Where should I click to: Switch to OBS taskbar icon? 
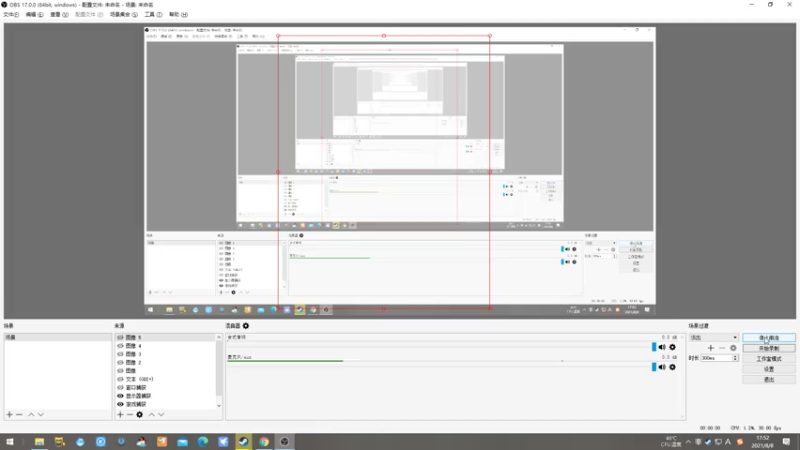pyautogui.click(x=285, y=442)
